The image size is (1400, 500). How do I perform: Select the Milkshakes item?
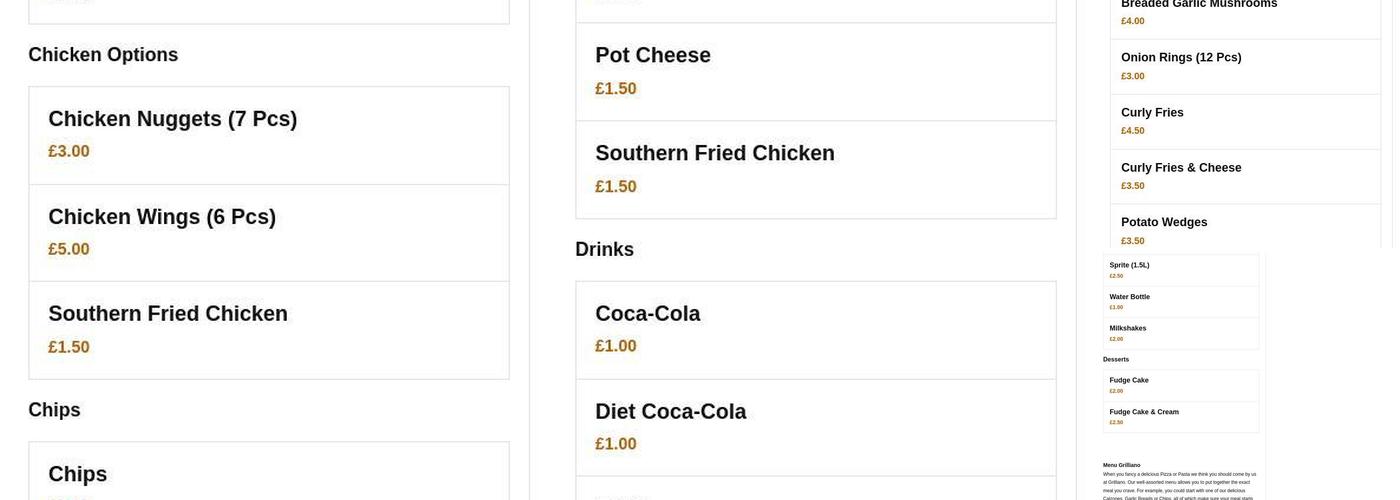coord(1181,333)
